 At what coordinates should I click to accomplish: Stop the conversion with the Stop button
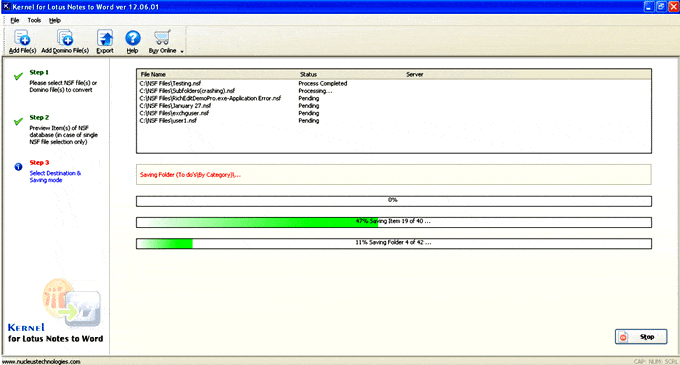[641, 336]
